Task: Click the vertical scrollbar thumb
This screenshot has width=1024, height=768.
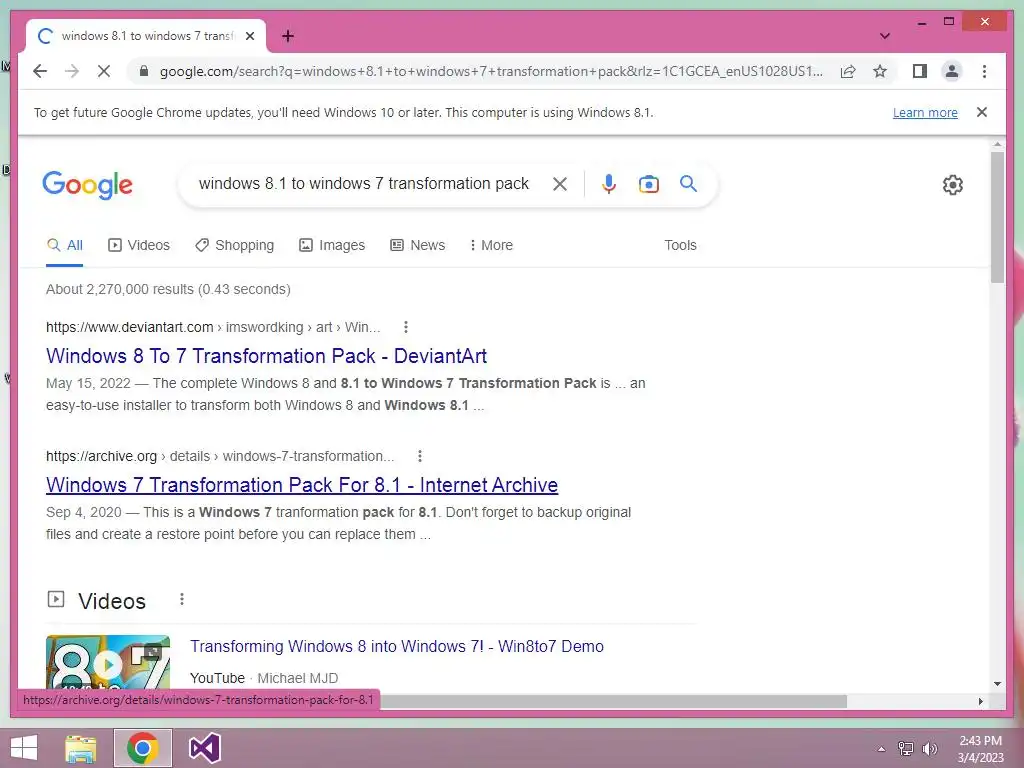Action: 997,217
